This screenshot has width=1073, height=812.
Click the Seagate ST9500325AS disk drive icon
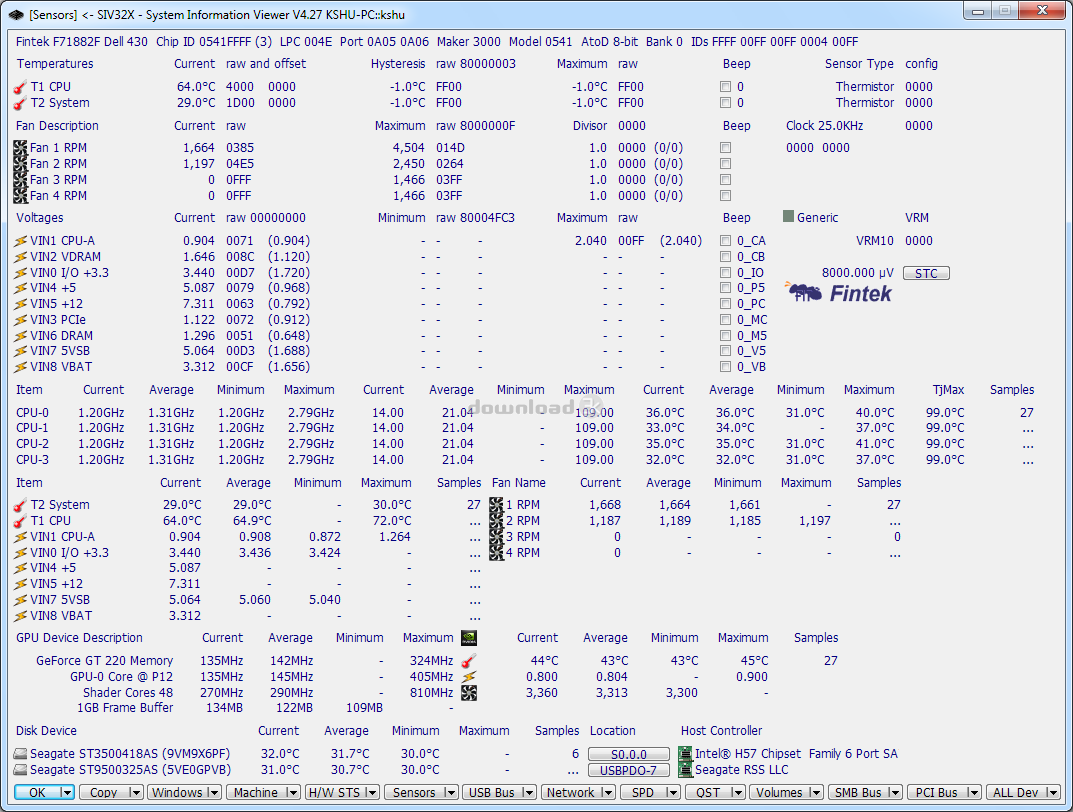click(21, 770)
